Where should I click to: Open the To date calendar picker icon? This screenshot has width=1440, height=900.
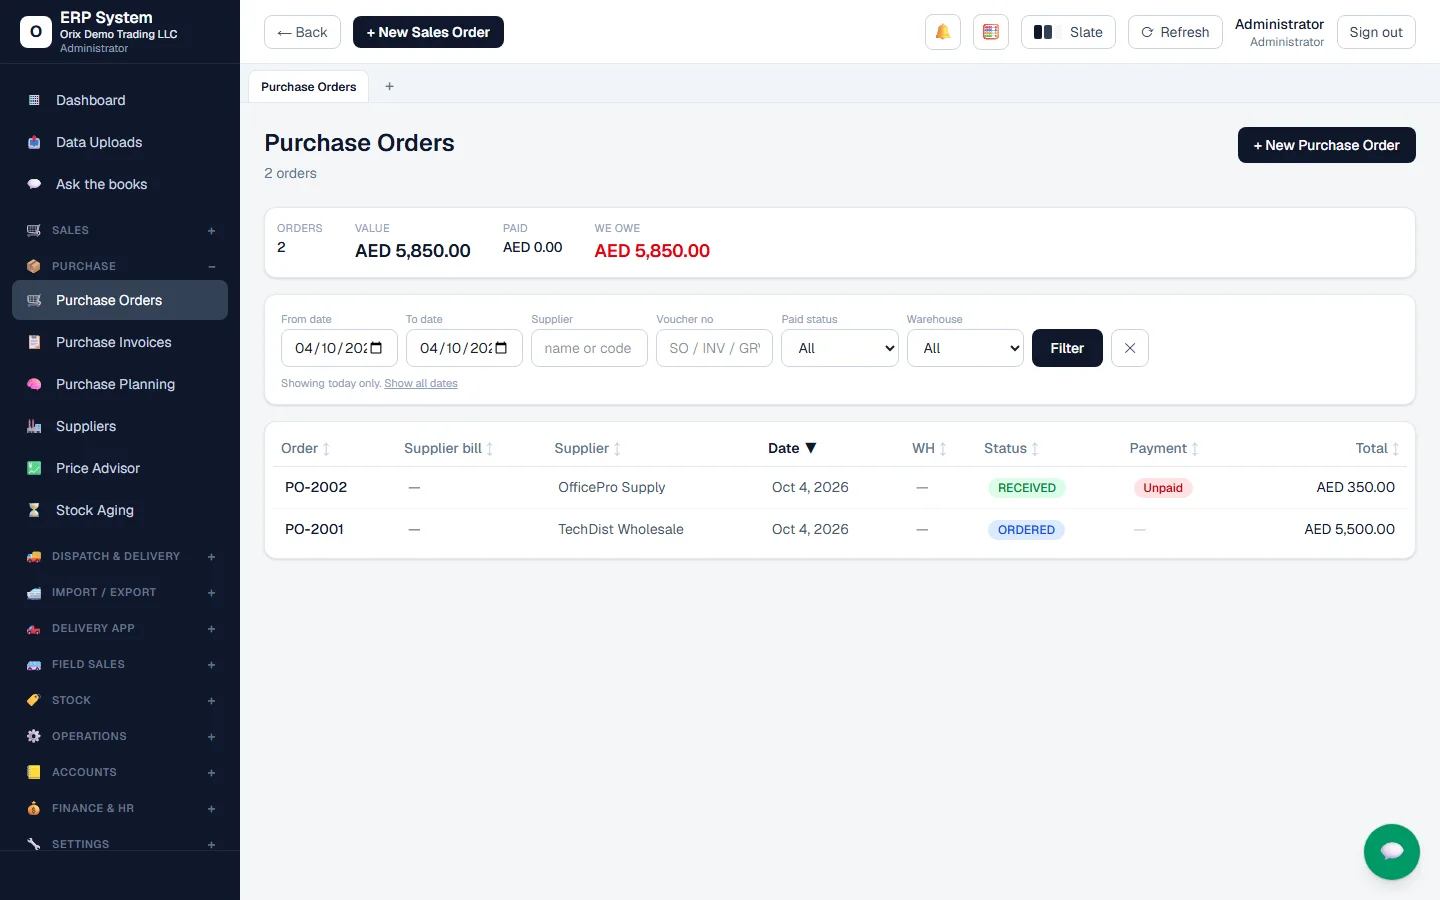501,348
